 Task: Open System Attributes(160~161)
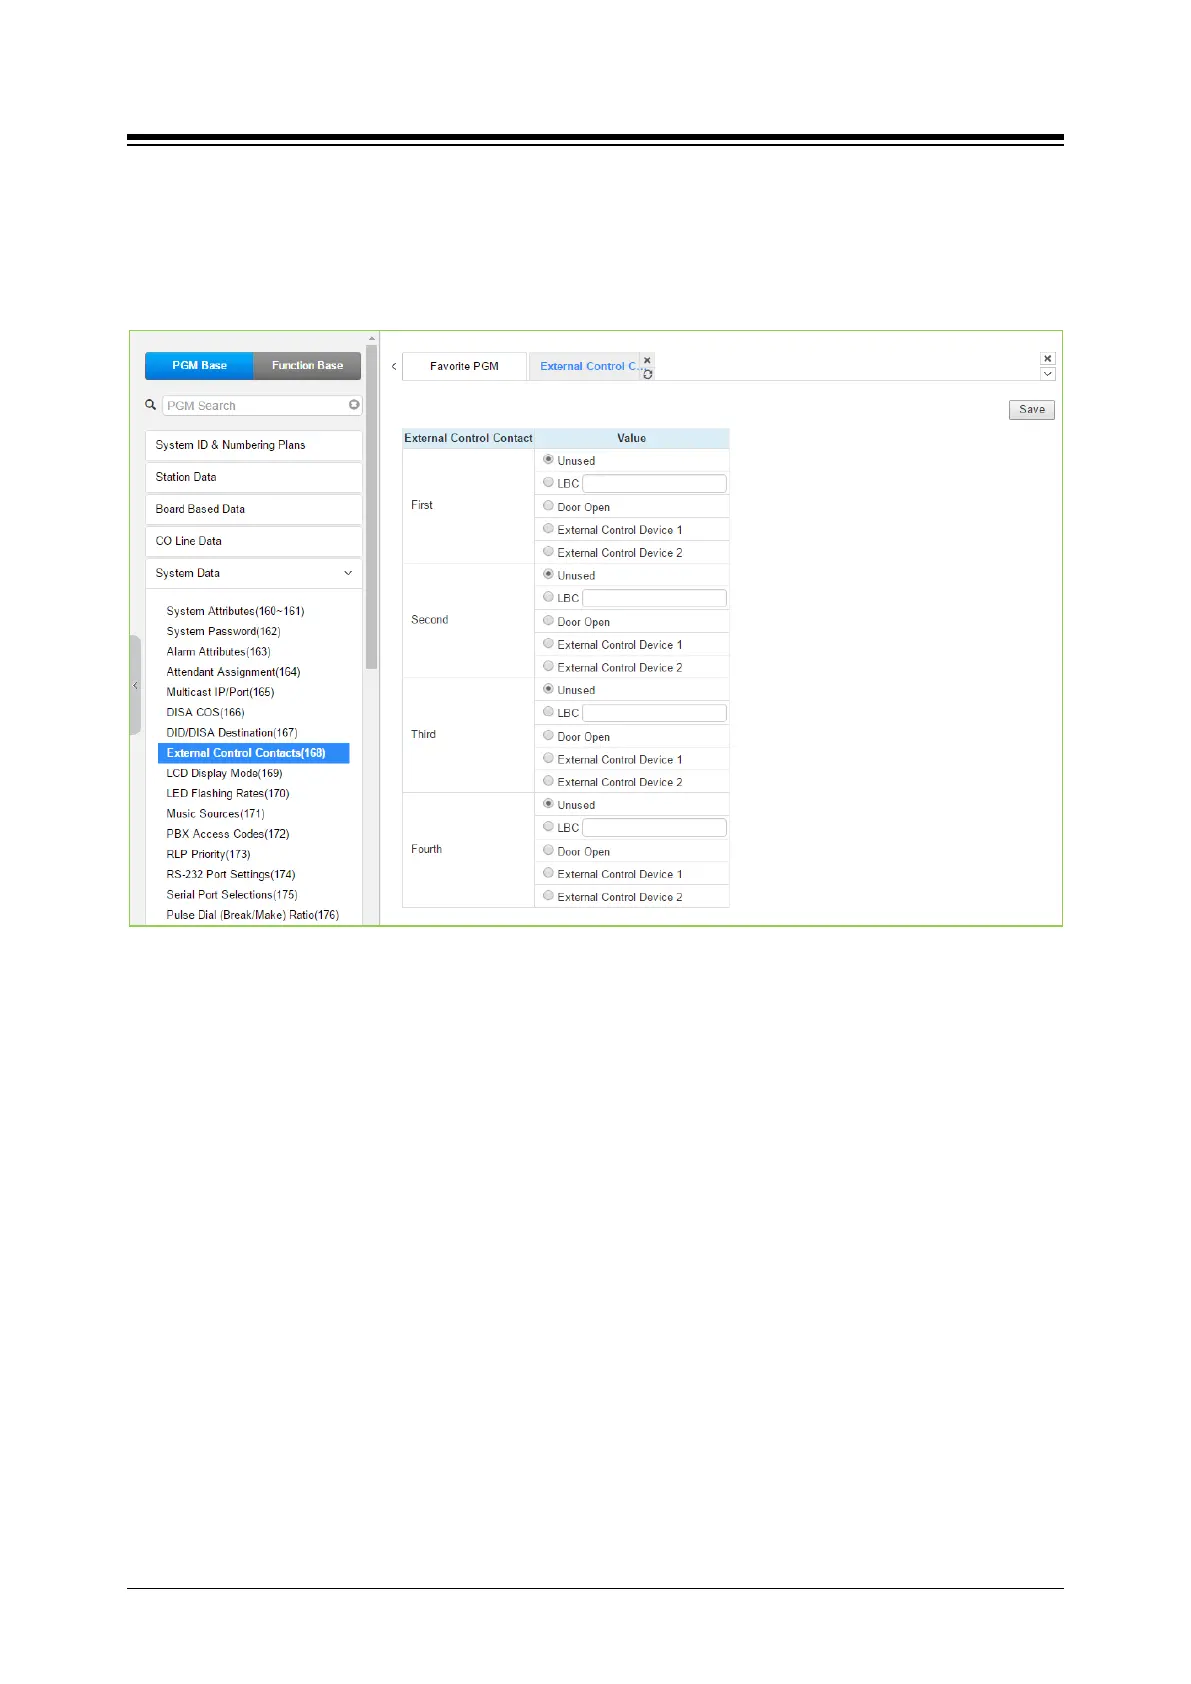tap(235, 611)
